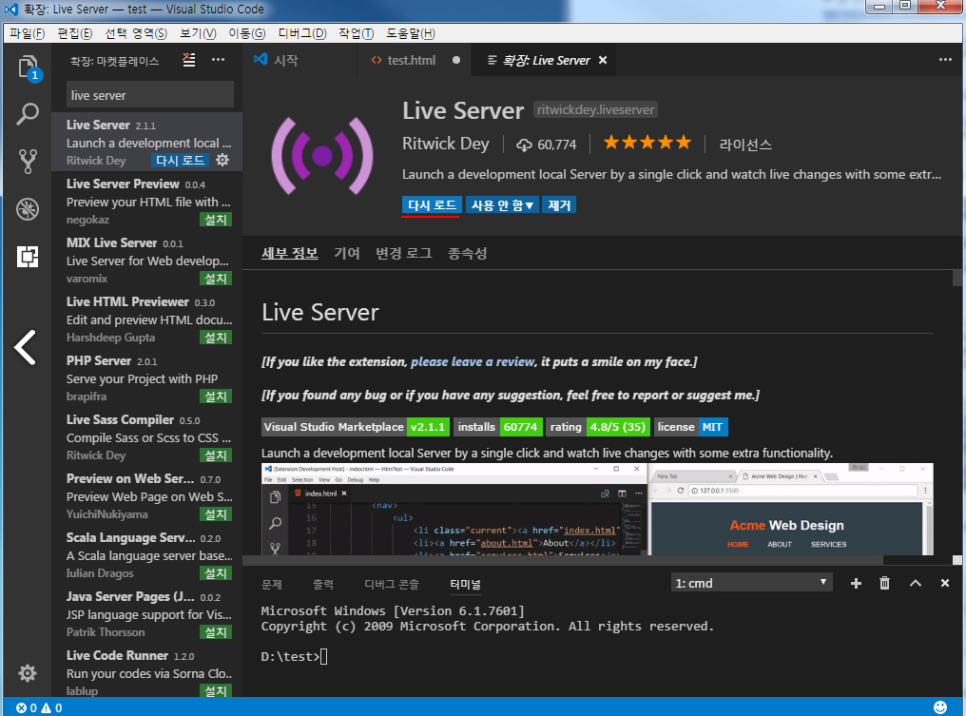966x716 pixels.
Task: Clear the extensions search results icon
Action: click(189, 60)
